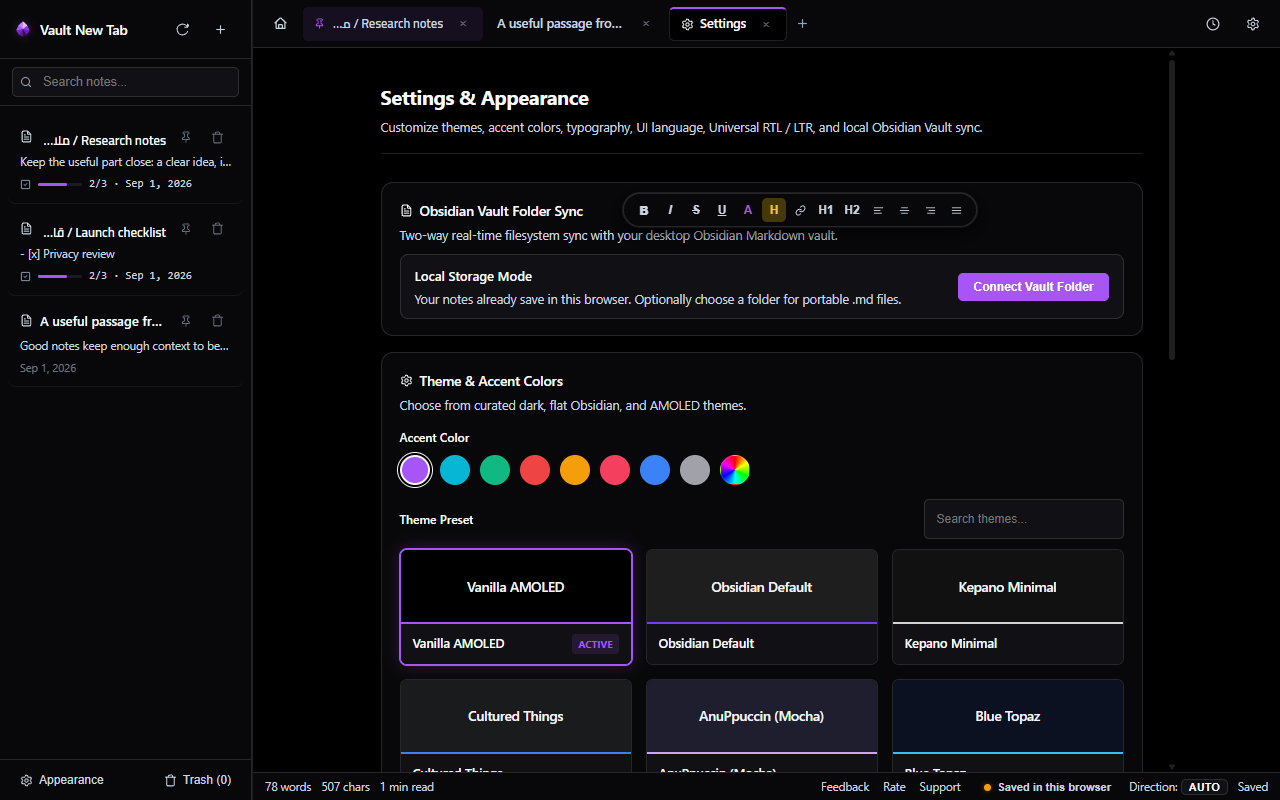Delete the Research notes entry via its trash icon
This screenshot has width=1280, height=800.
(x=218, y=138)
